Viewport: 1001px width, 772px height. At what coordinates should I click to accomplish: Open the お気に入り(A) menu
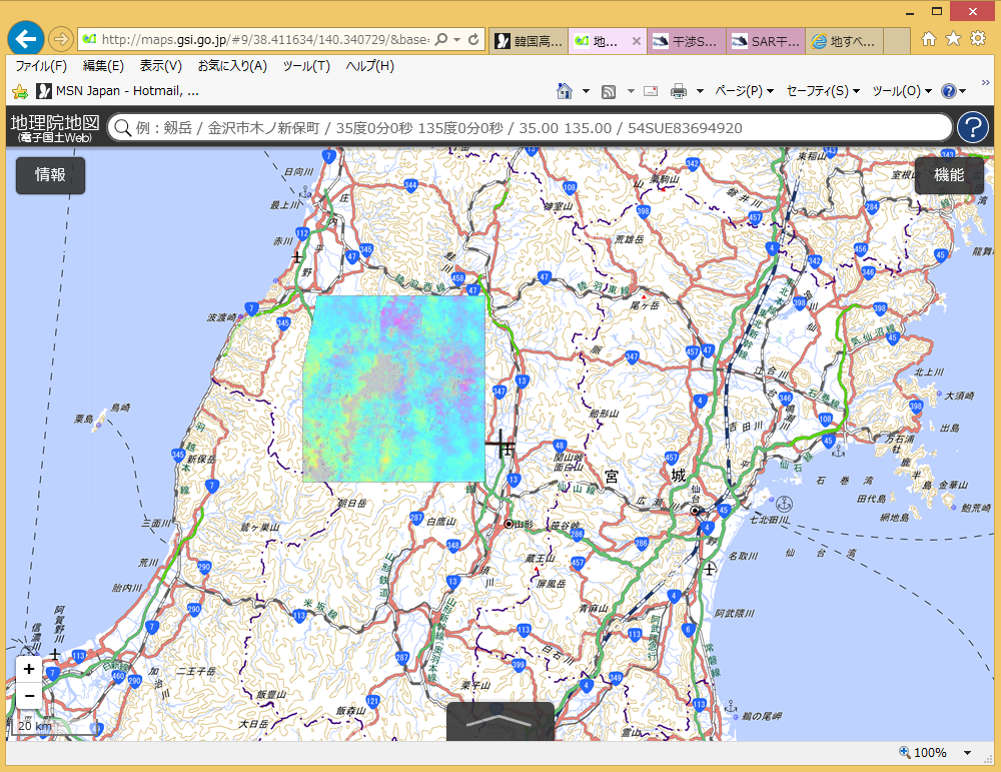[232, 66]
